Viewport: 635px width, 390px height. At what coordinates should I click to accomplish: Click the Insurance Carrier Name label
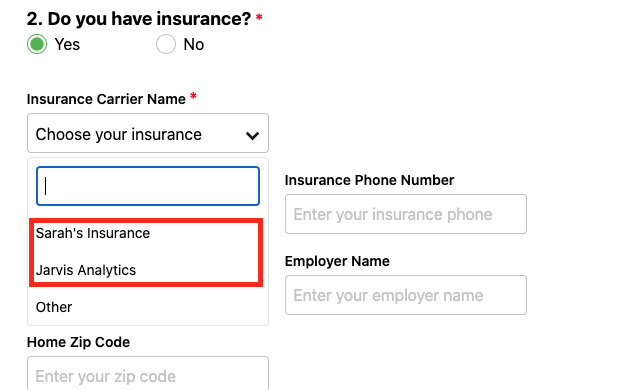(106, 99)
